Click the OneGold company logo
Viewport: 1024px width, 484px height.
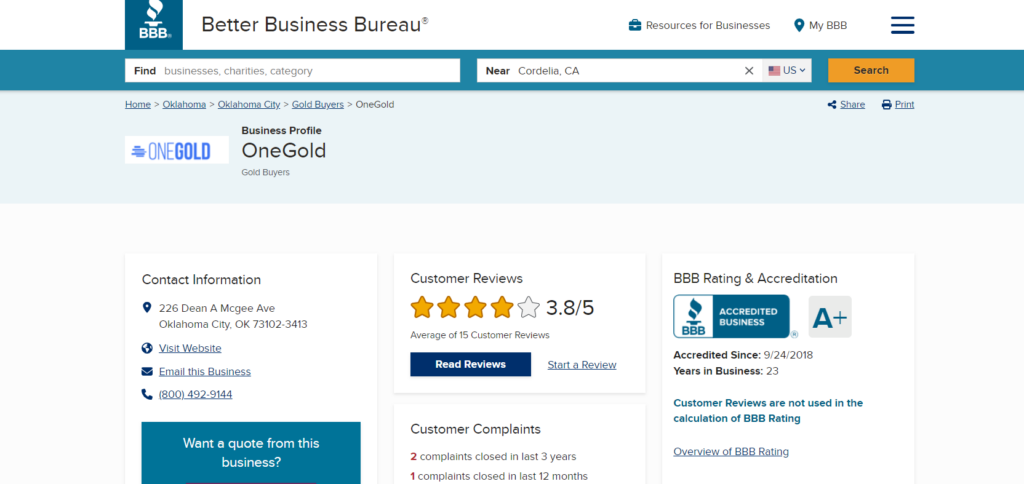click(x=176, y=150)
